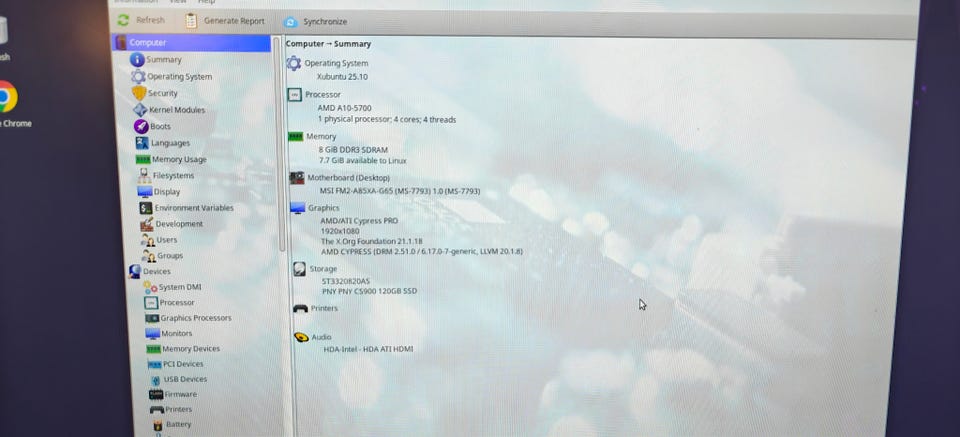Click the Operating System heading in summary
Screen dimensions: 960x437
(x=336, y=63)
